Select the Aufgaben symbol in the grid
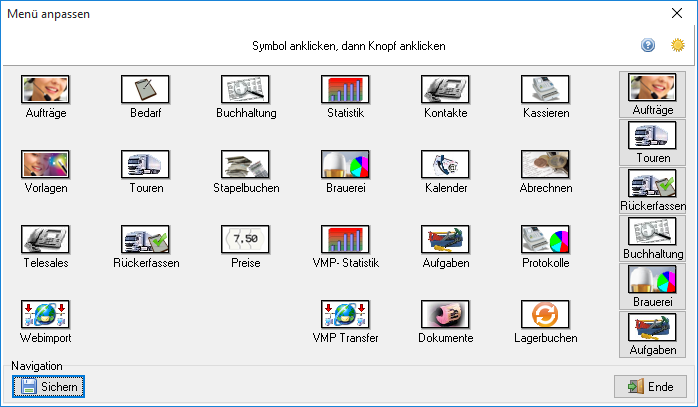Image resolution: width=698 pixels, height=407 pixels. click(x=445, y=239)
